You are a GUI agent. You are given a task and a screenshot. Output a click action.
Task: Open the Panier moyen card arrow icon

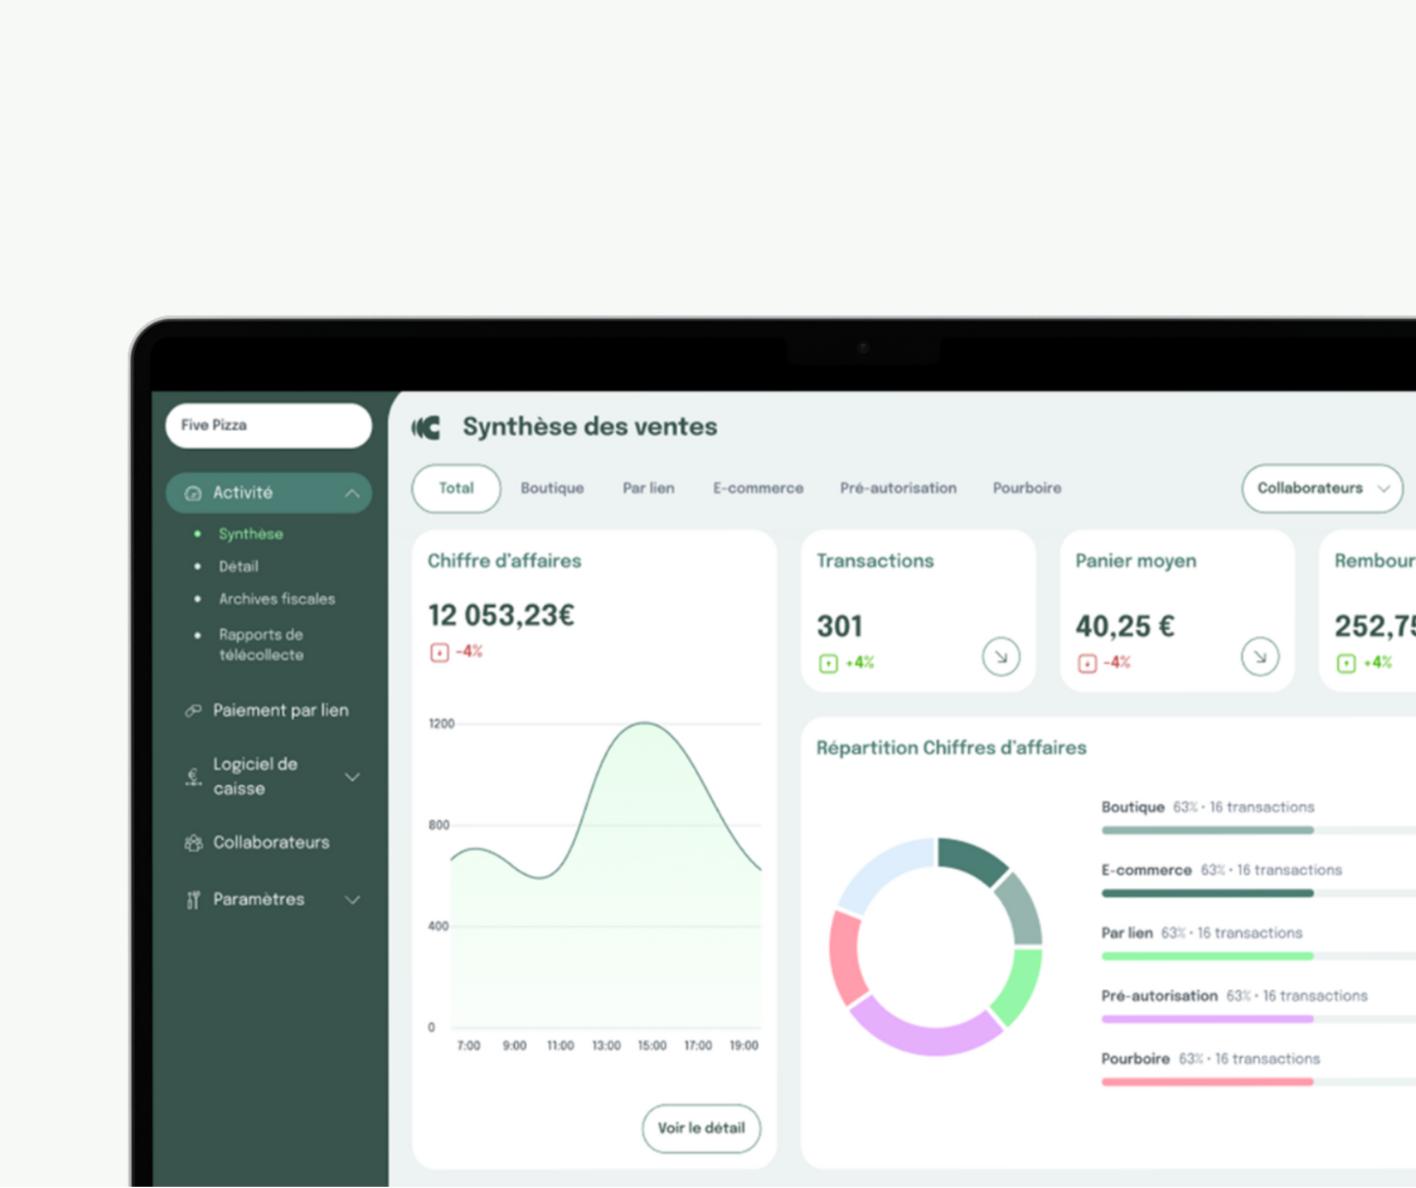(x=1259, y=657)
